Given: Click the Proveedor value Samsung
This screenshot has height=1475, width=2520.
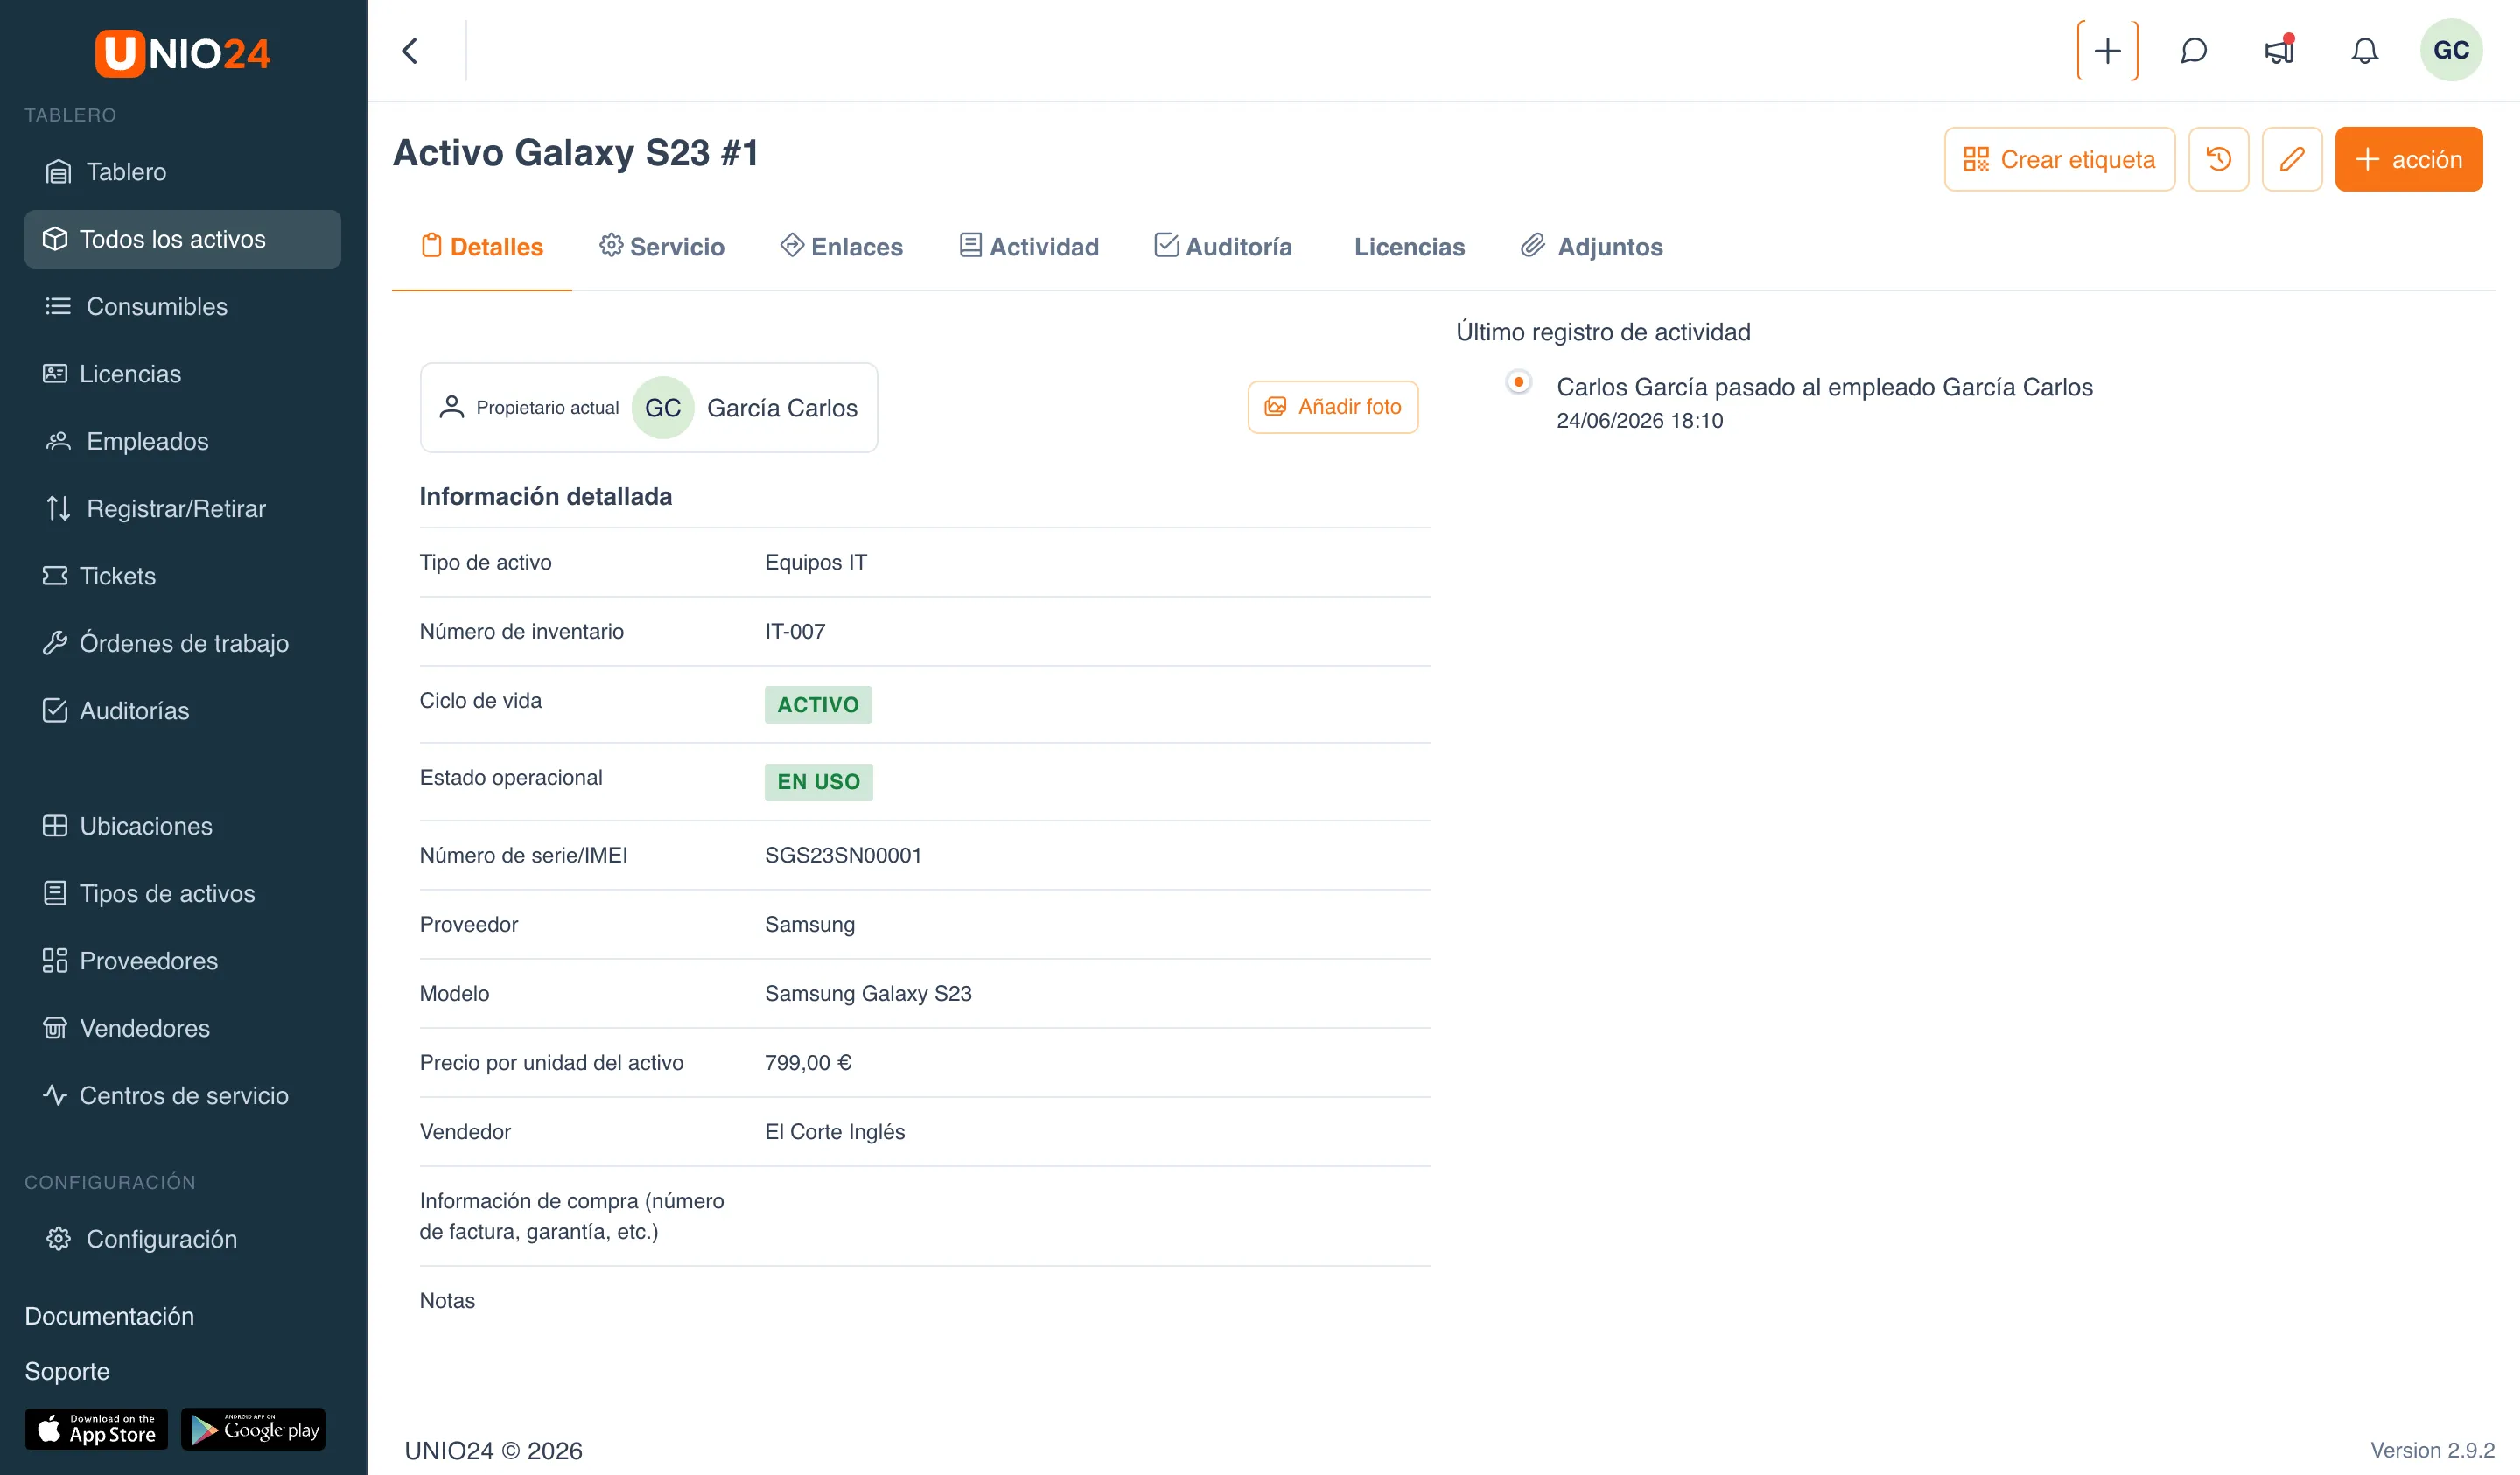Looking at the screenshot, I should point(810,925).
